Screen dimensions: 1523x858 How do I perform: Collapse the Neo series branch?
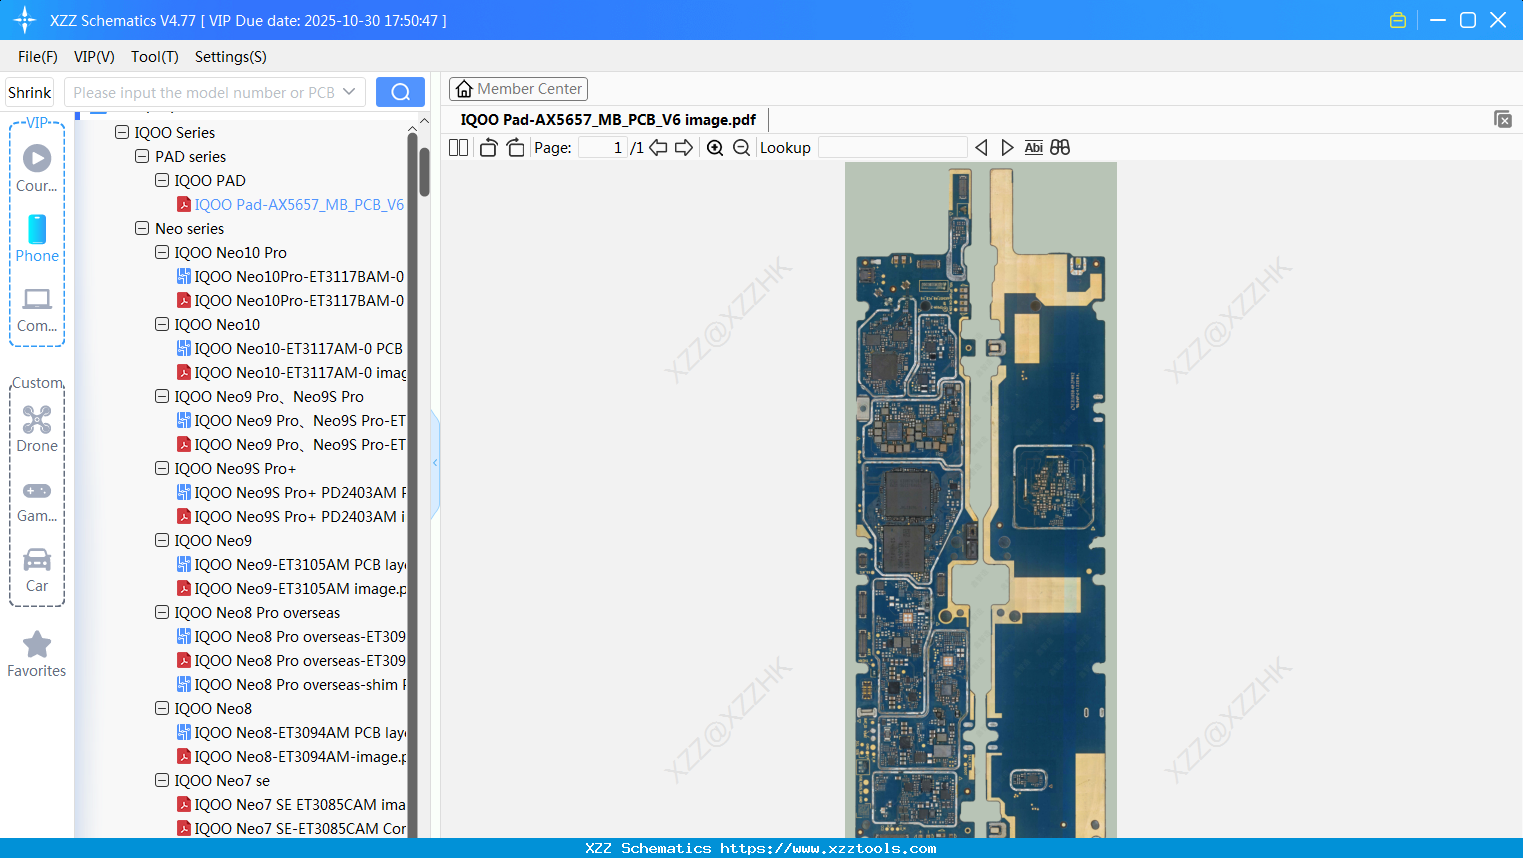click(x=141, y=228)
